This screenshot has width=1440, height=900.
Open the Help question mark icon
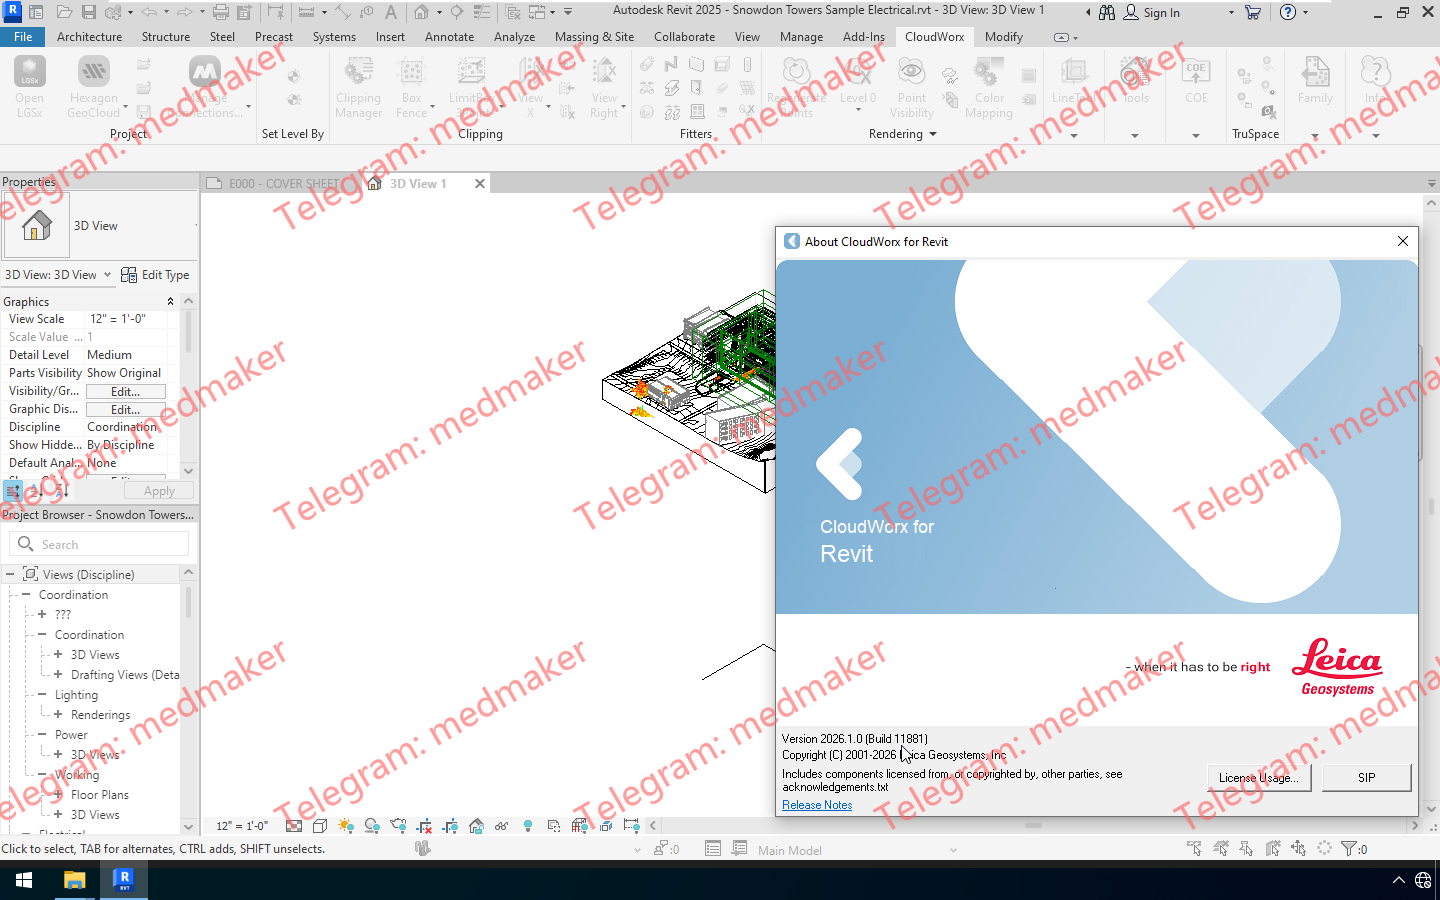(x=1288, y=12)
